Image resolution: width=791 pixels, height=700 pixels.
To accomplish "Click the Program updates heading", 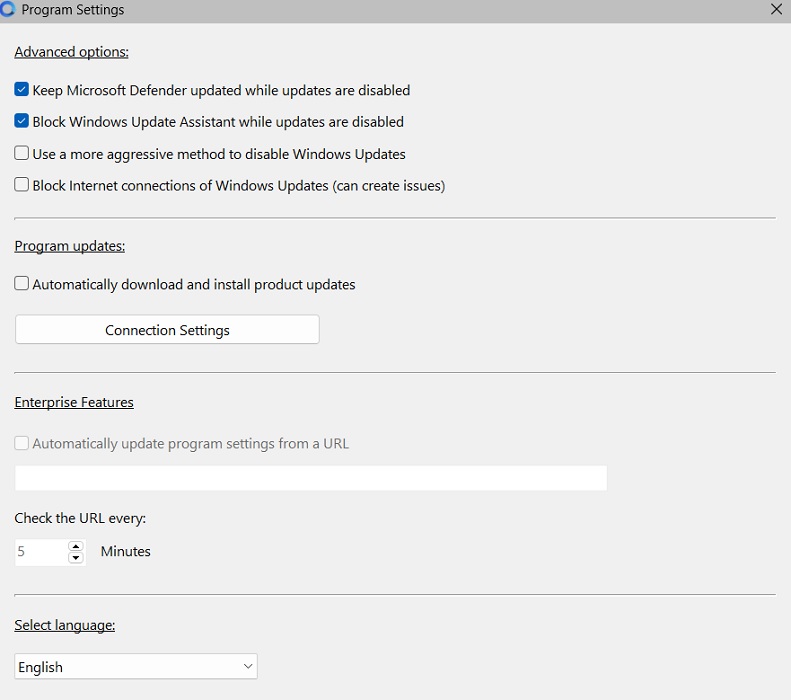I will click(x=70, y=246).
